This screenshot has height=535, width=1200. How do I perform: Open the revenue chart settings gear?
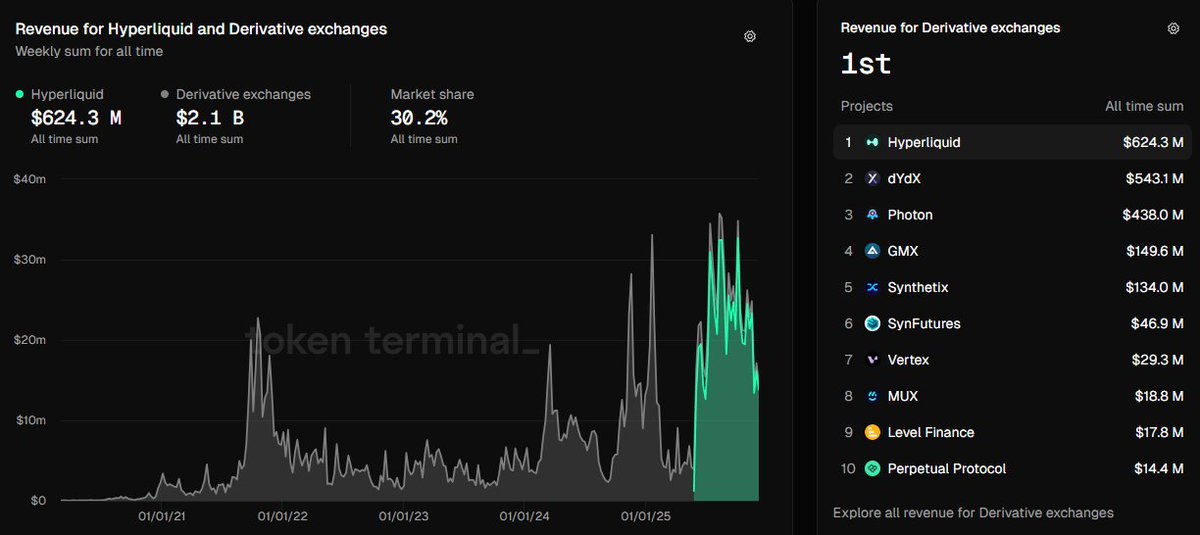(x=750, y=36)
